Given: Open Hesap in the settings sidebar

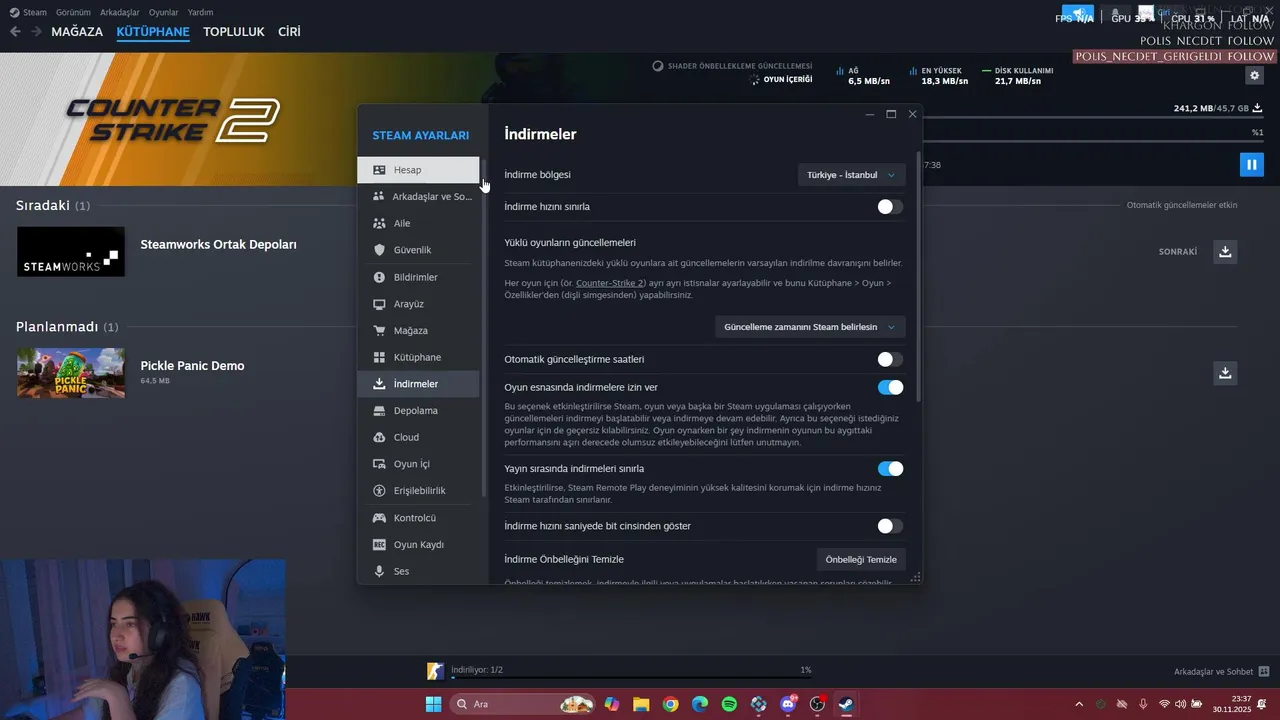Looking at the screenshot, I should pos(418,170).
